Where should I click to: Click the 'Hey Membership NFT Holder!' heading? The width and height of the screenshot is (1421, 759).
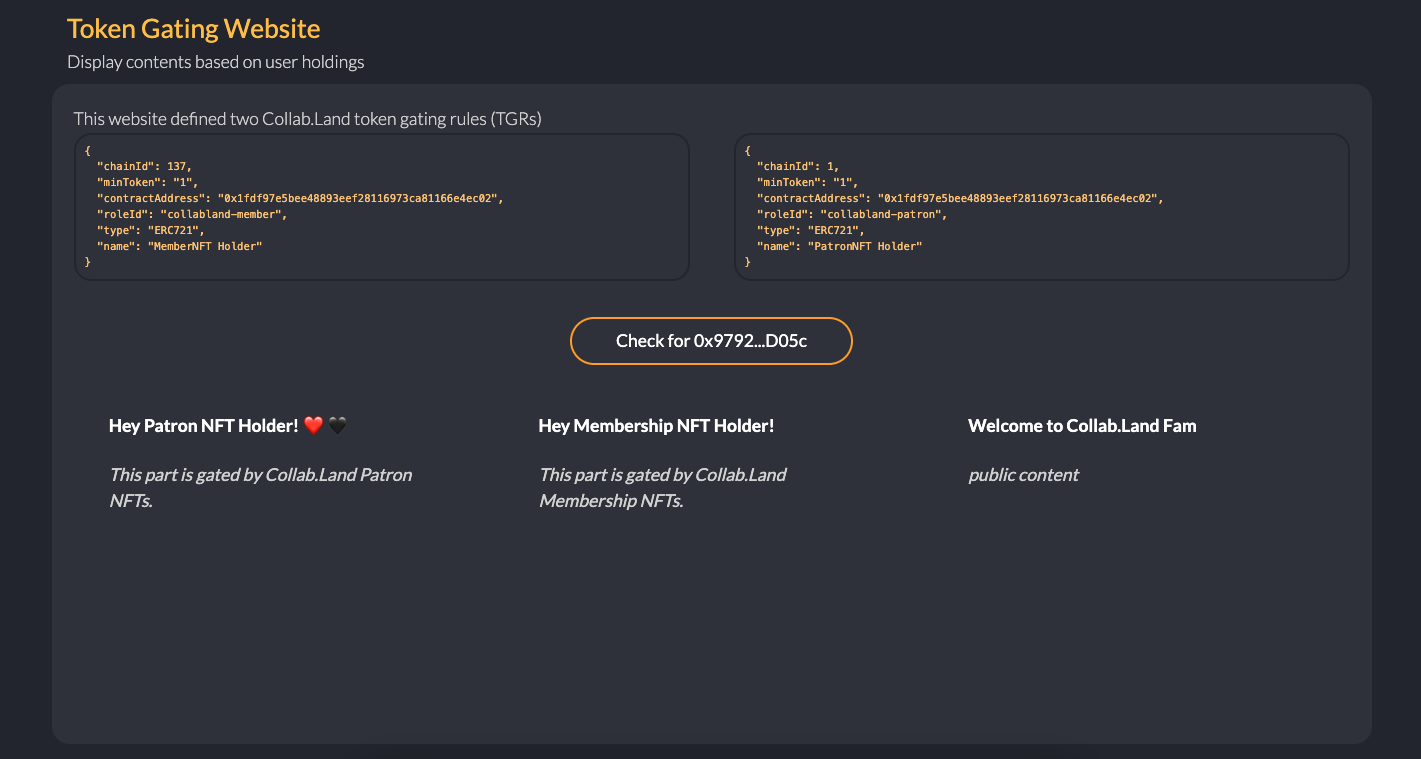pyautogui.click(x=656, y=426)
